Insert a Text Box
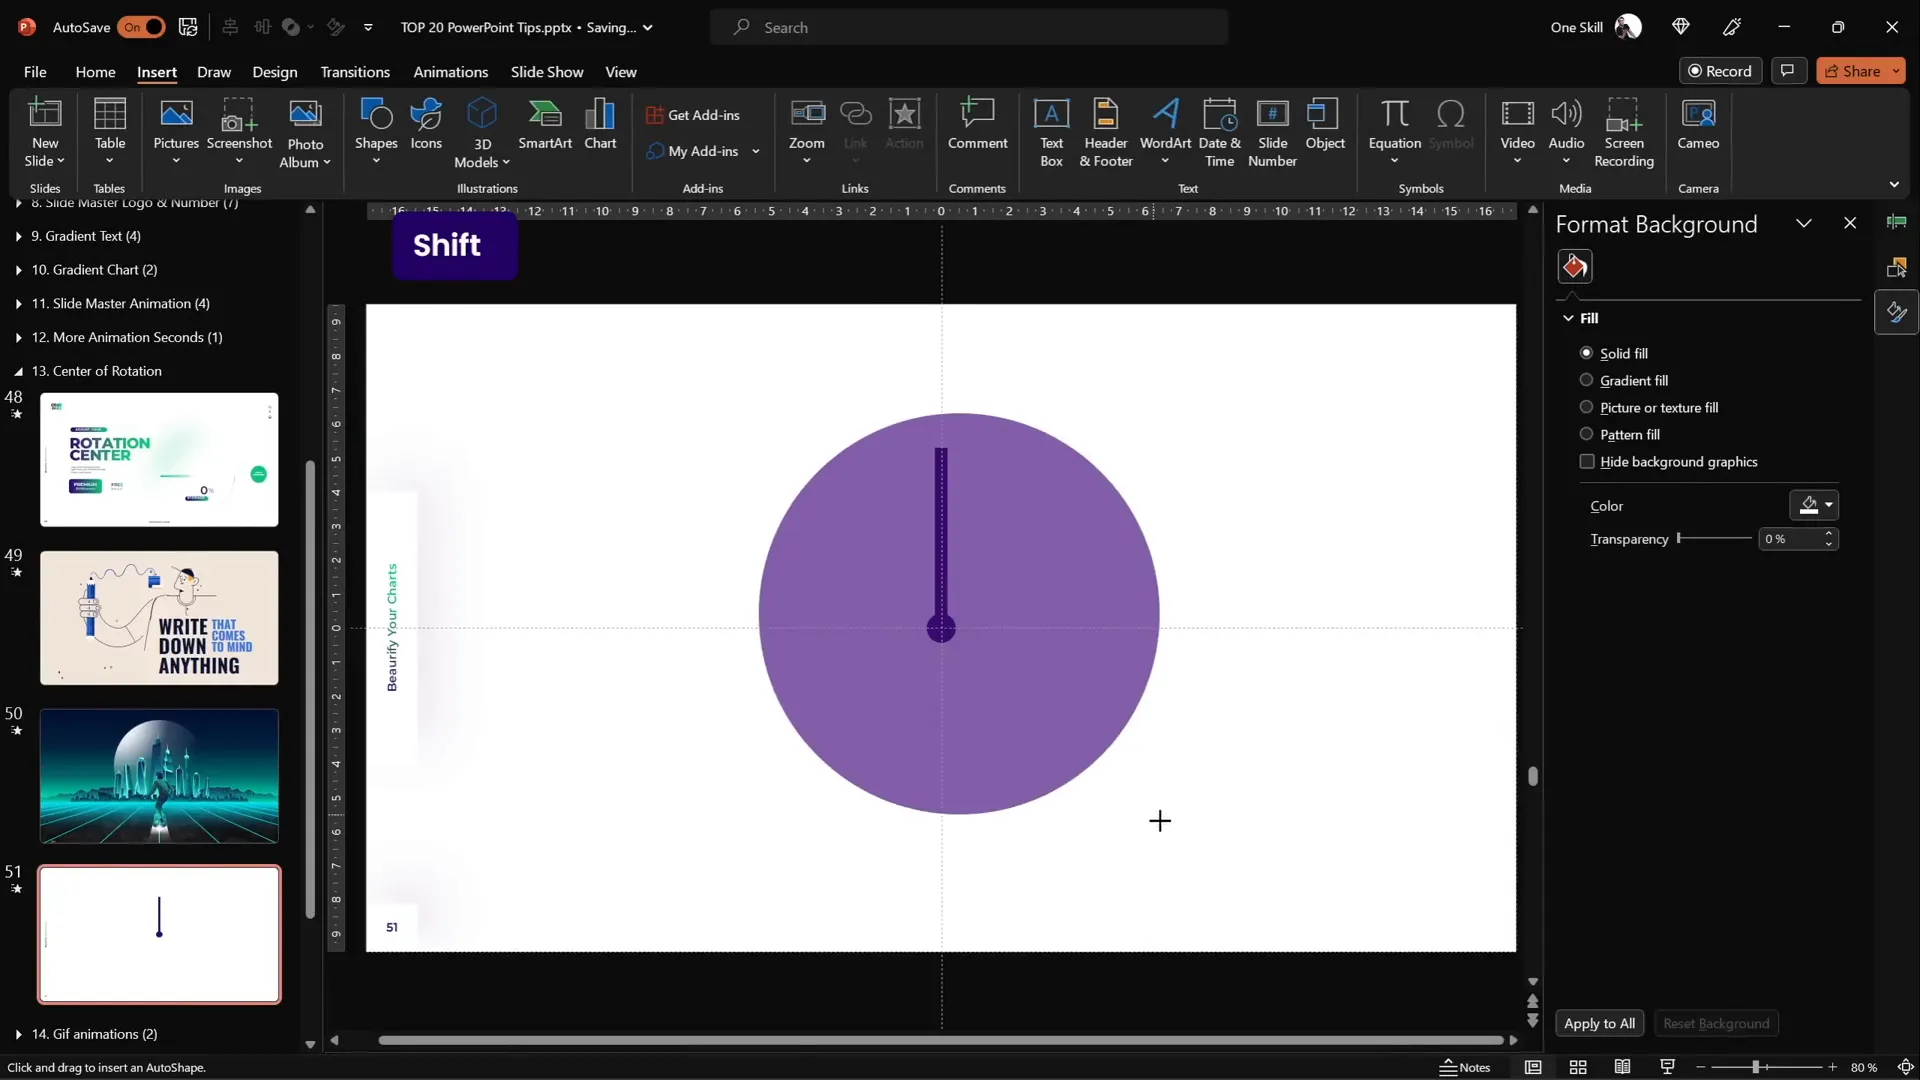The image size is (1920, 1080). [1051, 133]
